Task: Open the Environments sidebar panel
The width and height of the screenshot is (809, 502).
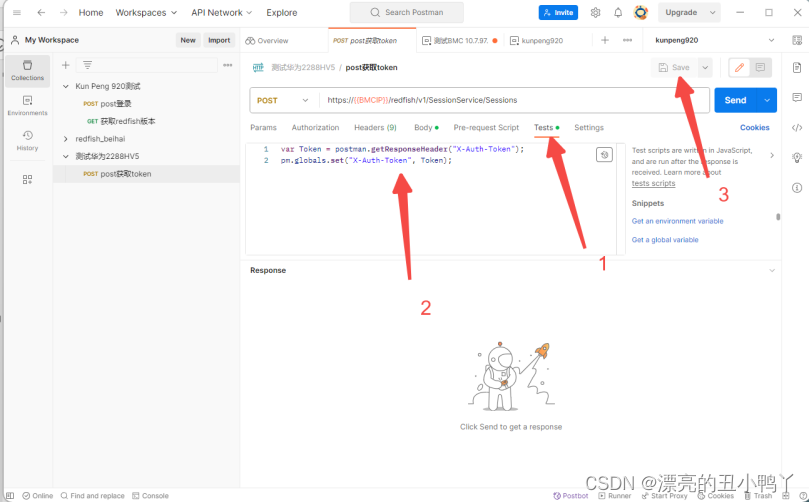Action: pyautogui.click(x=27, y=106)
